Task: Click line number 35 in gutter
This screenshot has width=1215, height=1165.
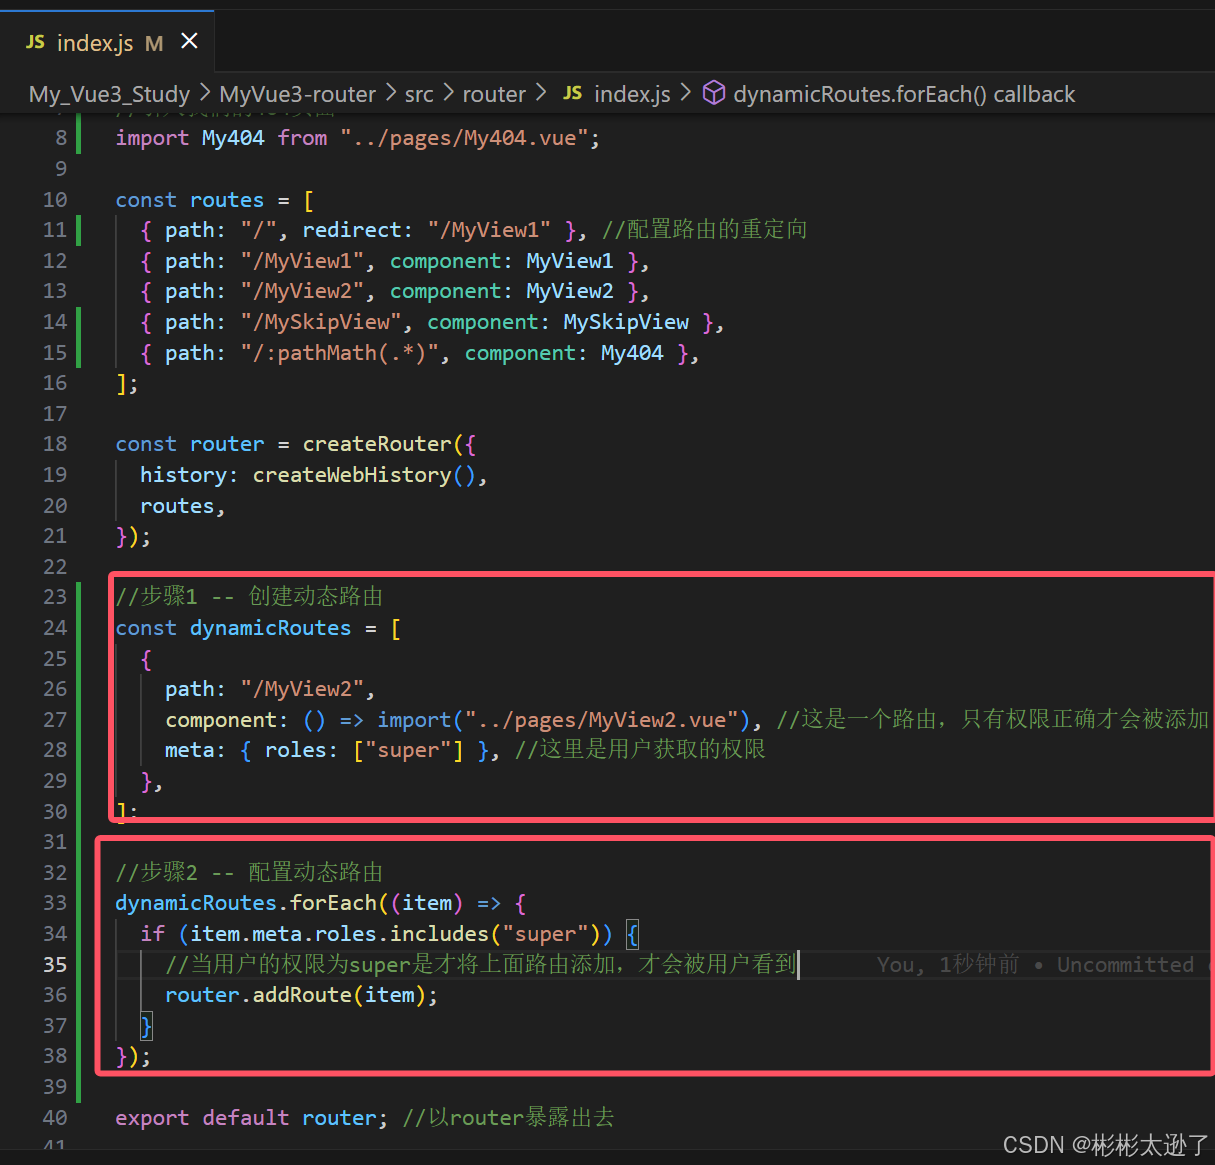Action: [x=55, y=965]
